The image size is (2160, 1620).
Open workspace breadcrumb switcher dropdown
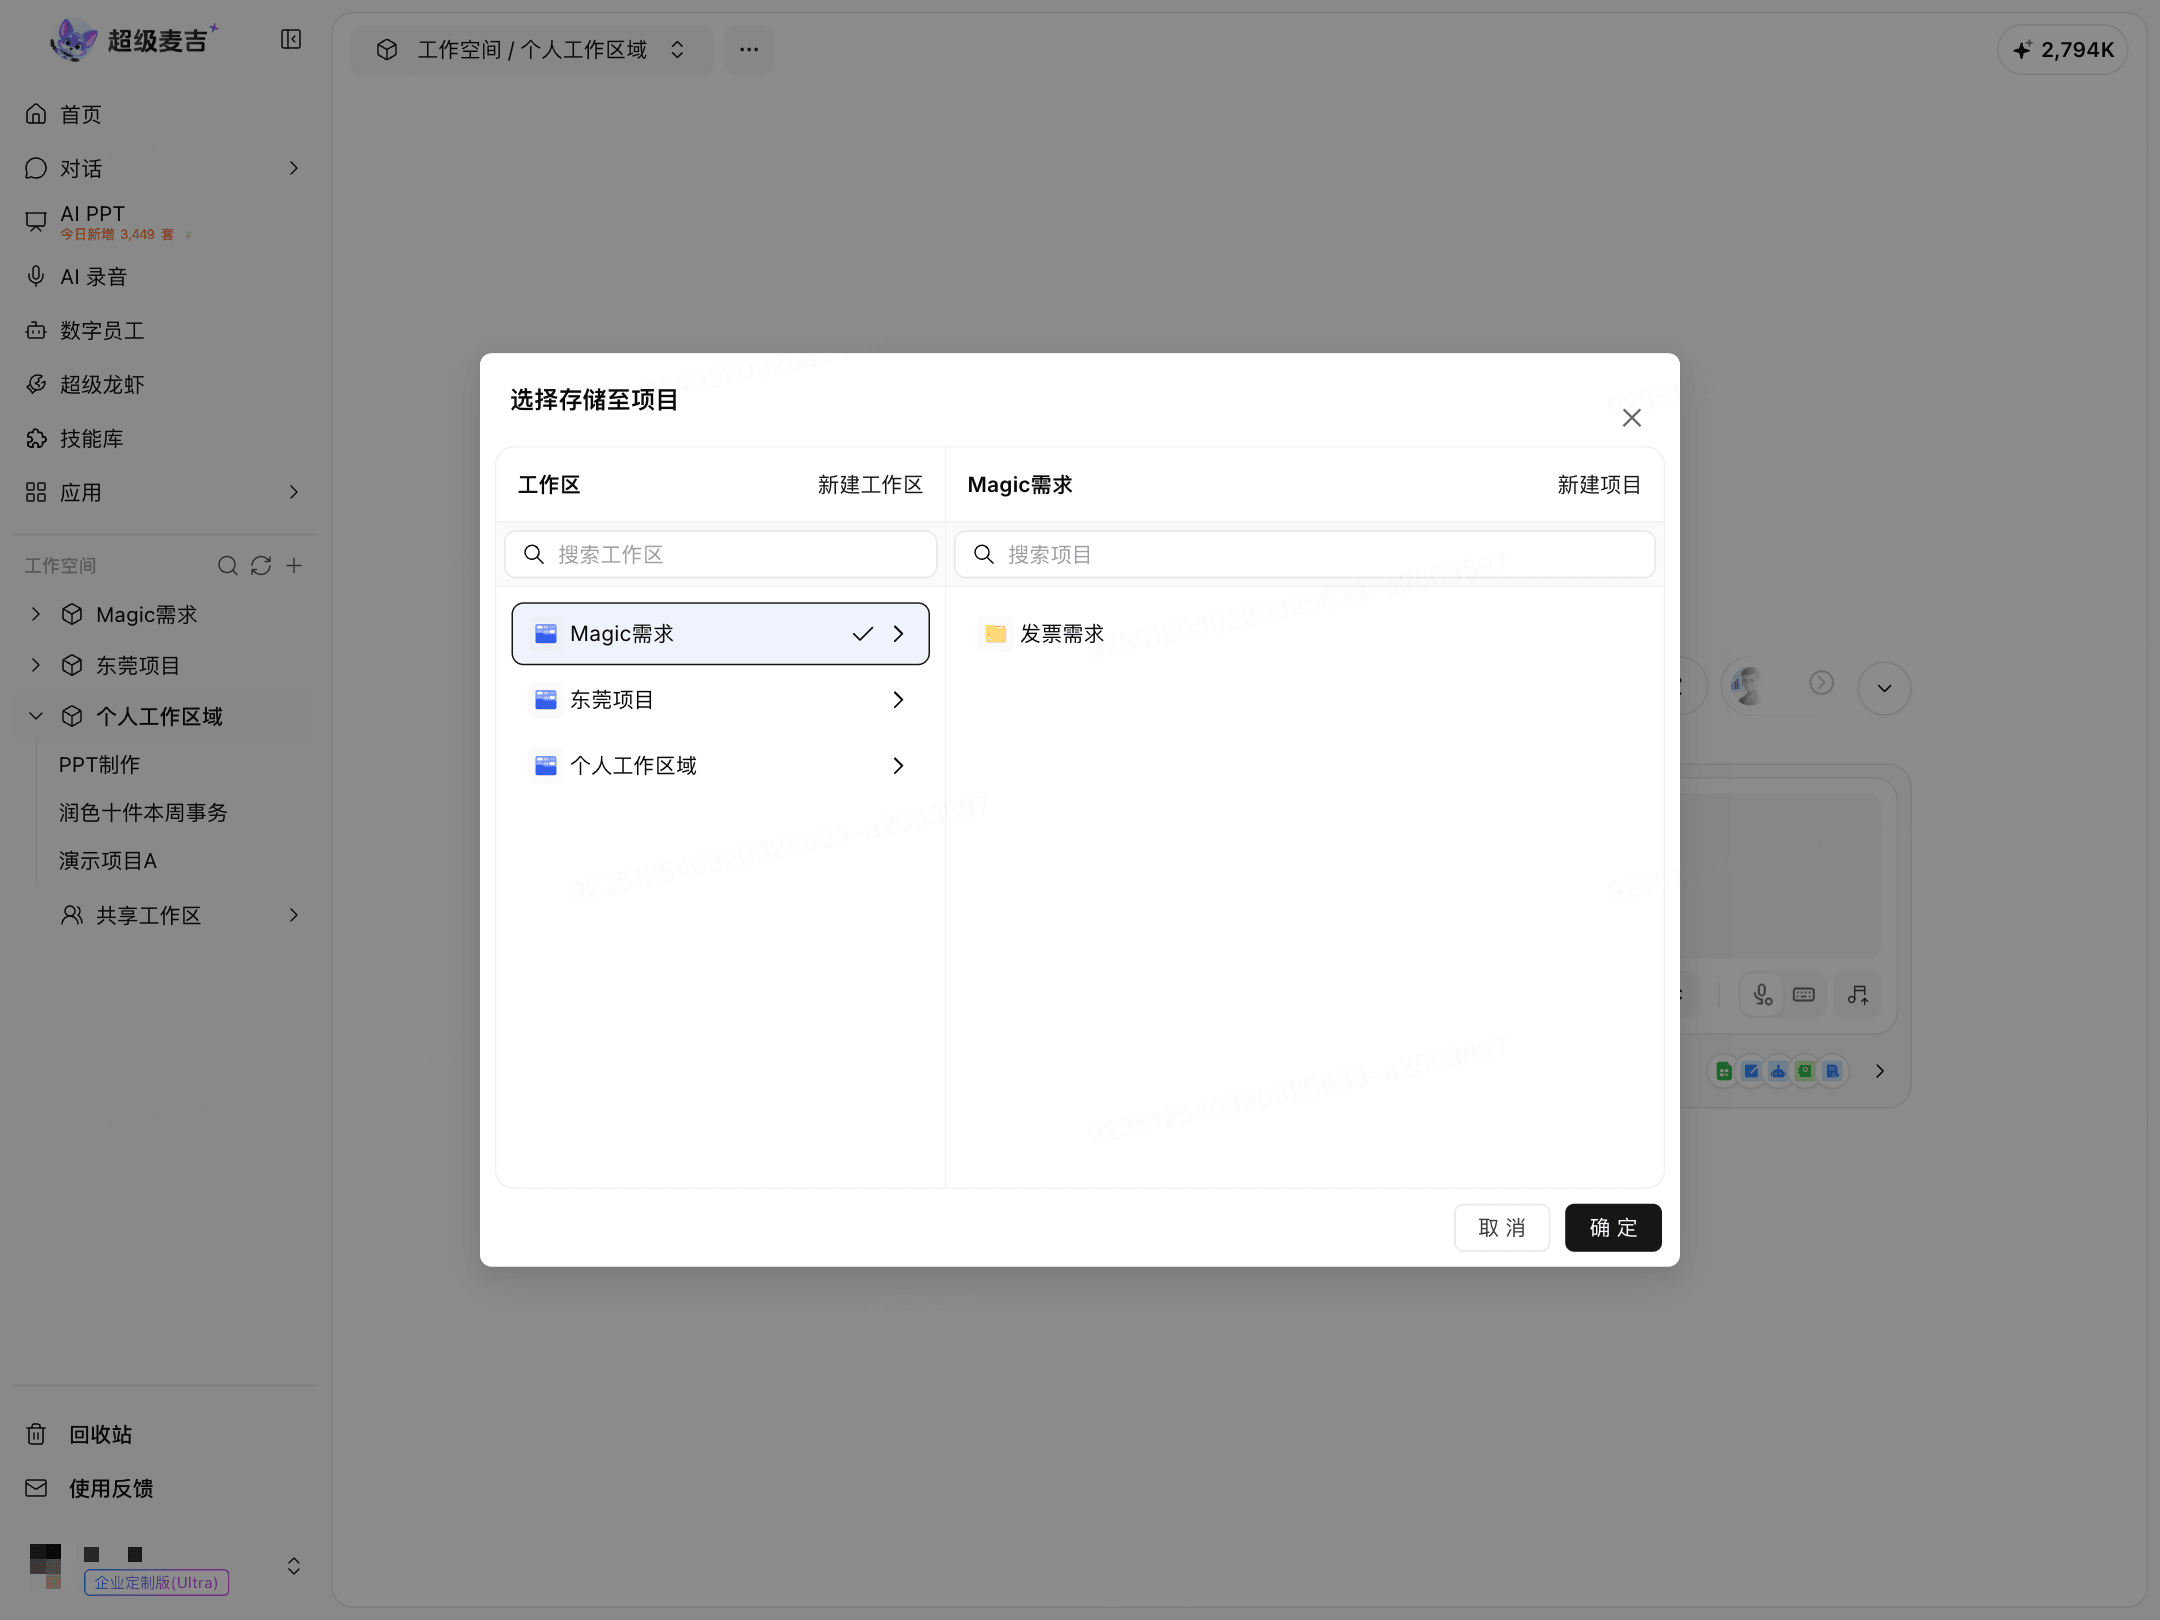click(x=532, y=50)
